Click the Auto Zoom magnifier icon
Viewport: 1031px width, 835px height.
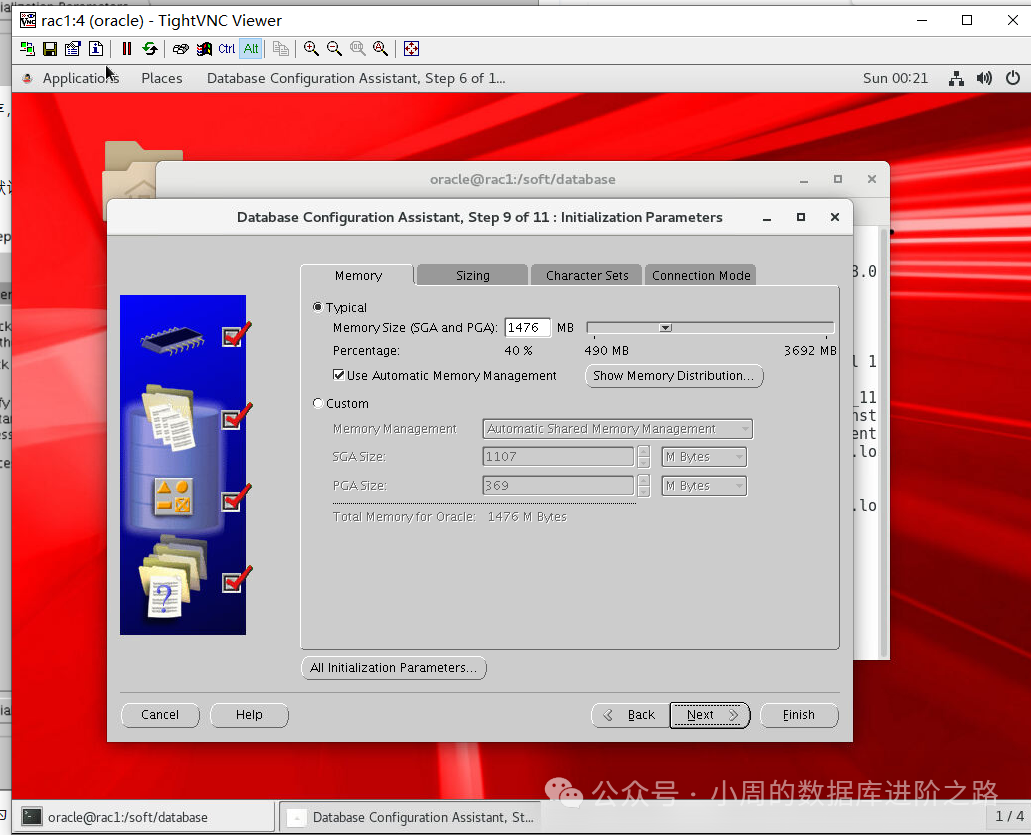(380, 49)
